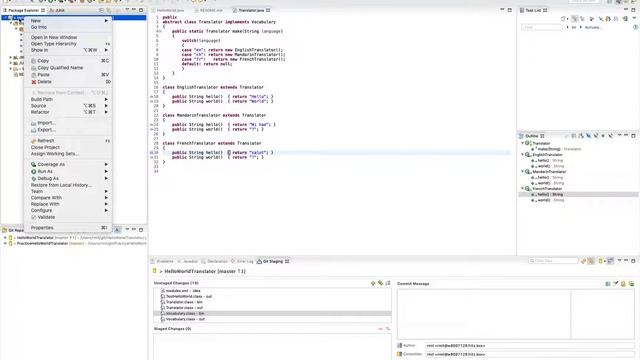This screenshot has height=360, width=640.
Task: Switch to the Declaration tab
Action: pos(215,261)
